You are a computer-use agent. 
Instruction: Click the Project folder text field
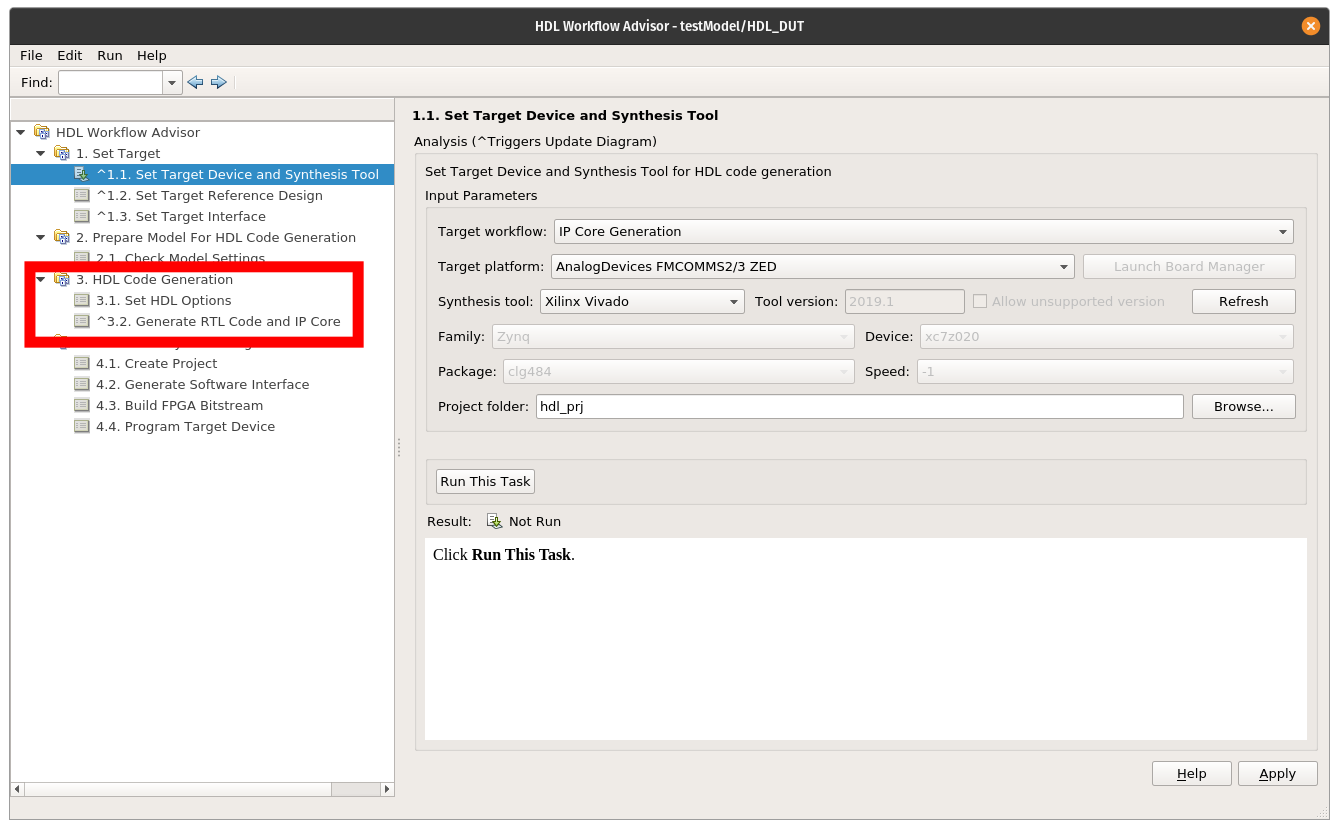pyautogui.click(x=859, y=406)
